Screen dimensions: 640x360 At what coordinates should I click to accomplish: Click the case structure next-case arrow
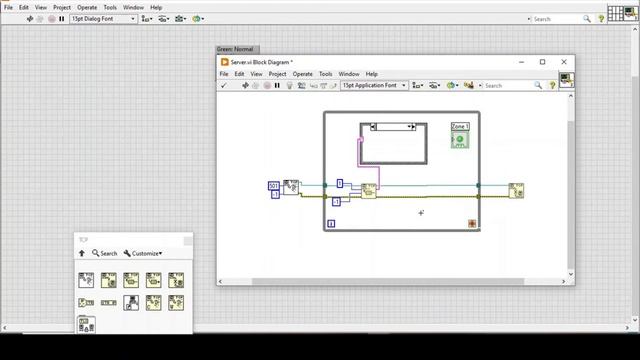pyautogui.click(x=413, y=127)
